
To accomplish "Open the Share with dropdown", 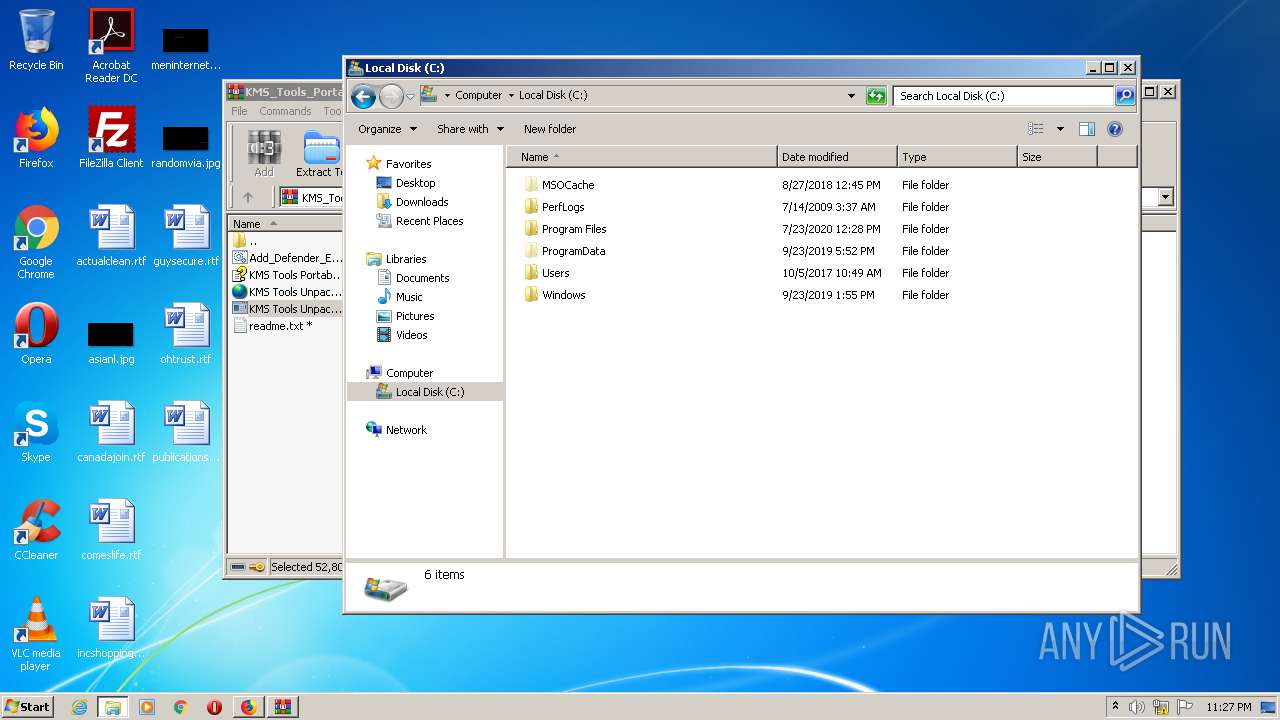I will pyautogui.click(x=469, y=129).
